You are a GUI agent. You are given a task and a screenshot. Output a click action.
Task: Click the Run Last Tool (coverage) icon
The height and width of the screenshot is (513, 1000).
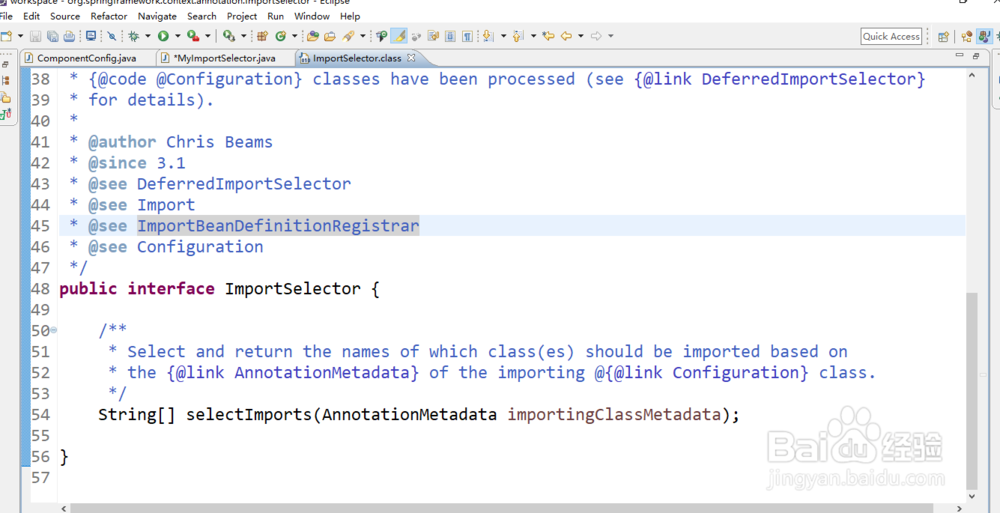point(193,36)
